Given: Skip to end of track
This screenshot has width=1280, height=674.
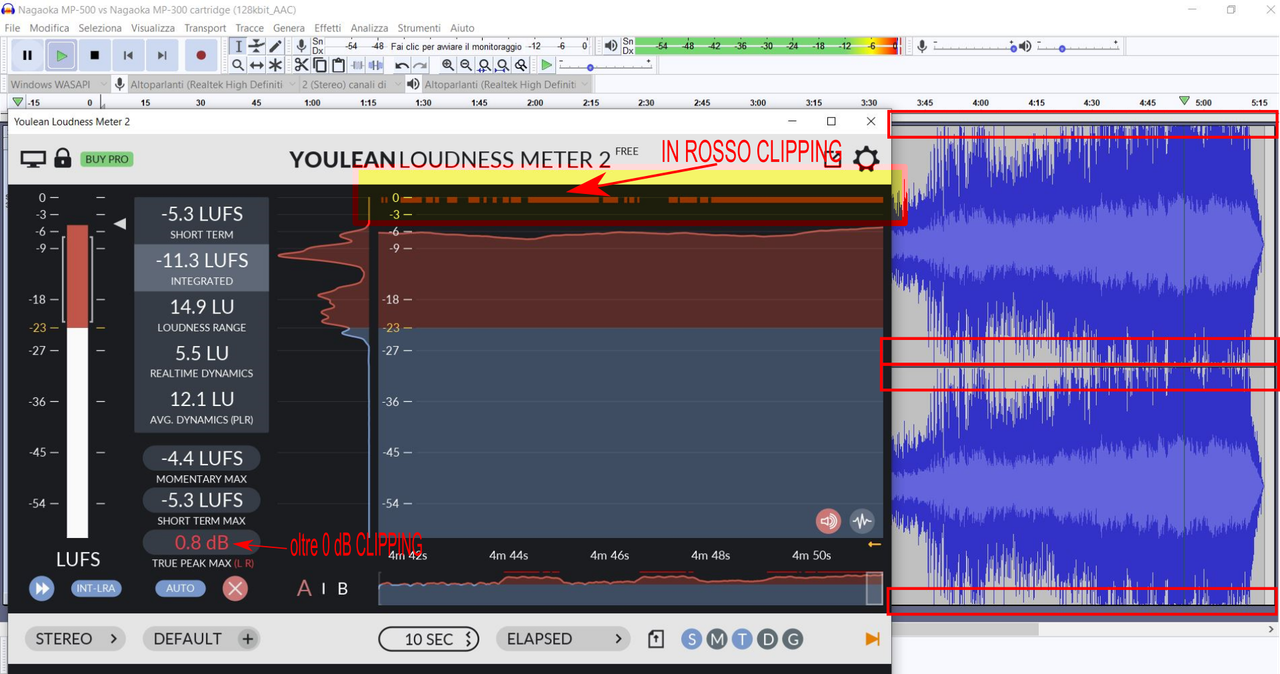Looking at the screenshot, I should [x=162, y=56].
